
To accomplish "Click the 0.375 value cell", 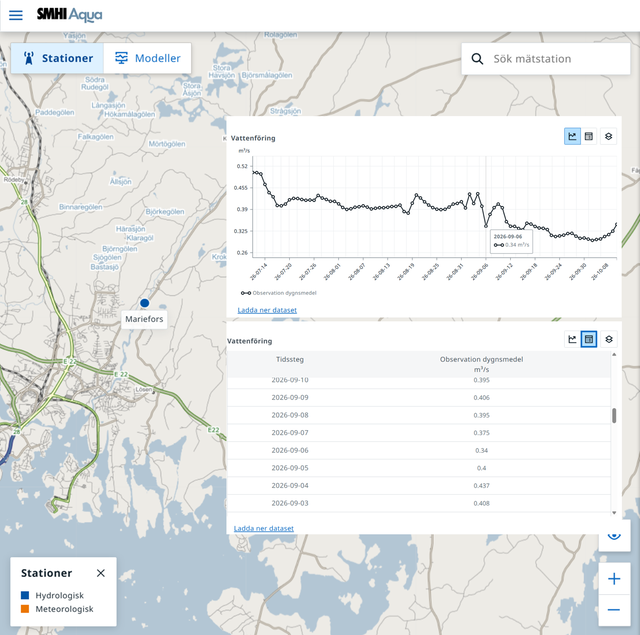I will pyautogui.click(x=482, y=433).
